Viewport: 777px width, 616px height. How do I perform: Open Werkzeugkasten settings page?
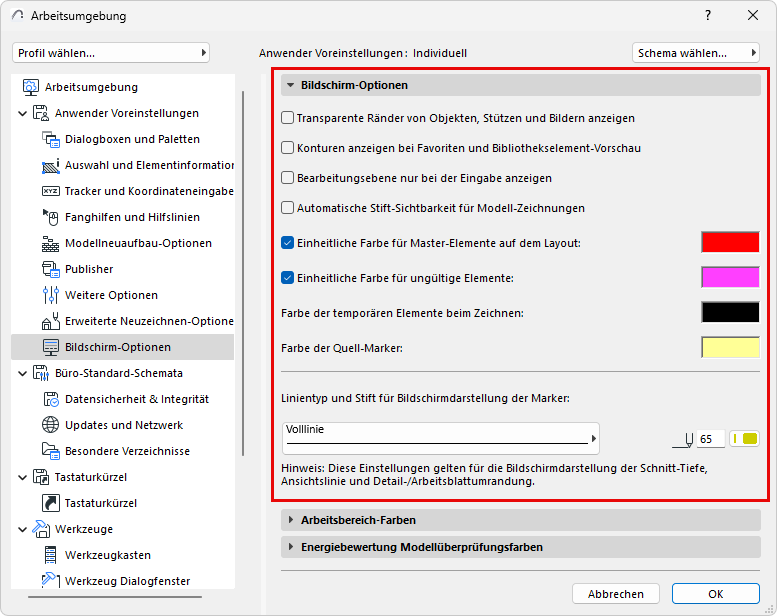pyautogui.click(x=108, y=555)
